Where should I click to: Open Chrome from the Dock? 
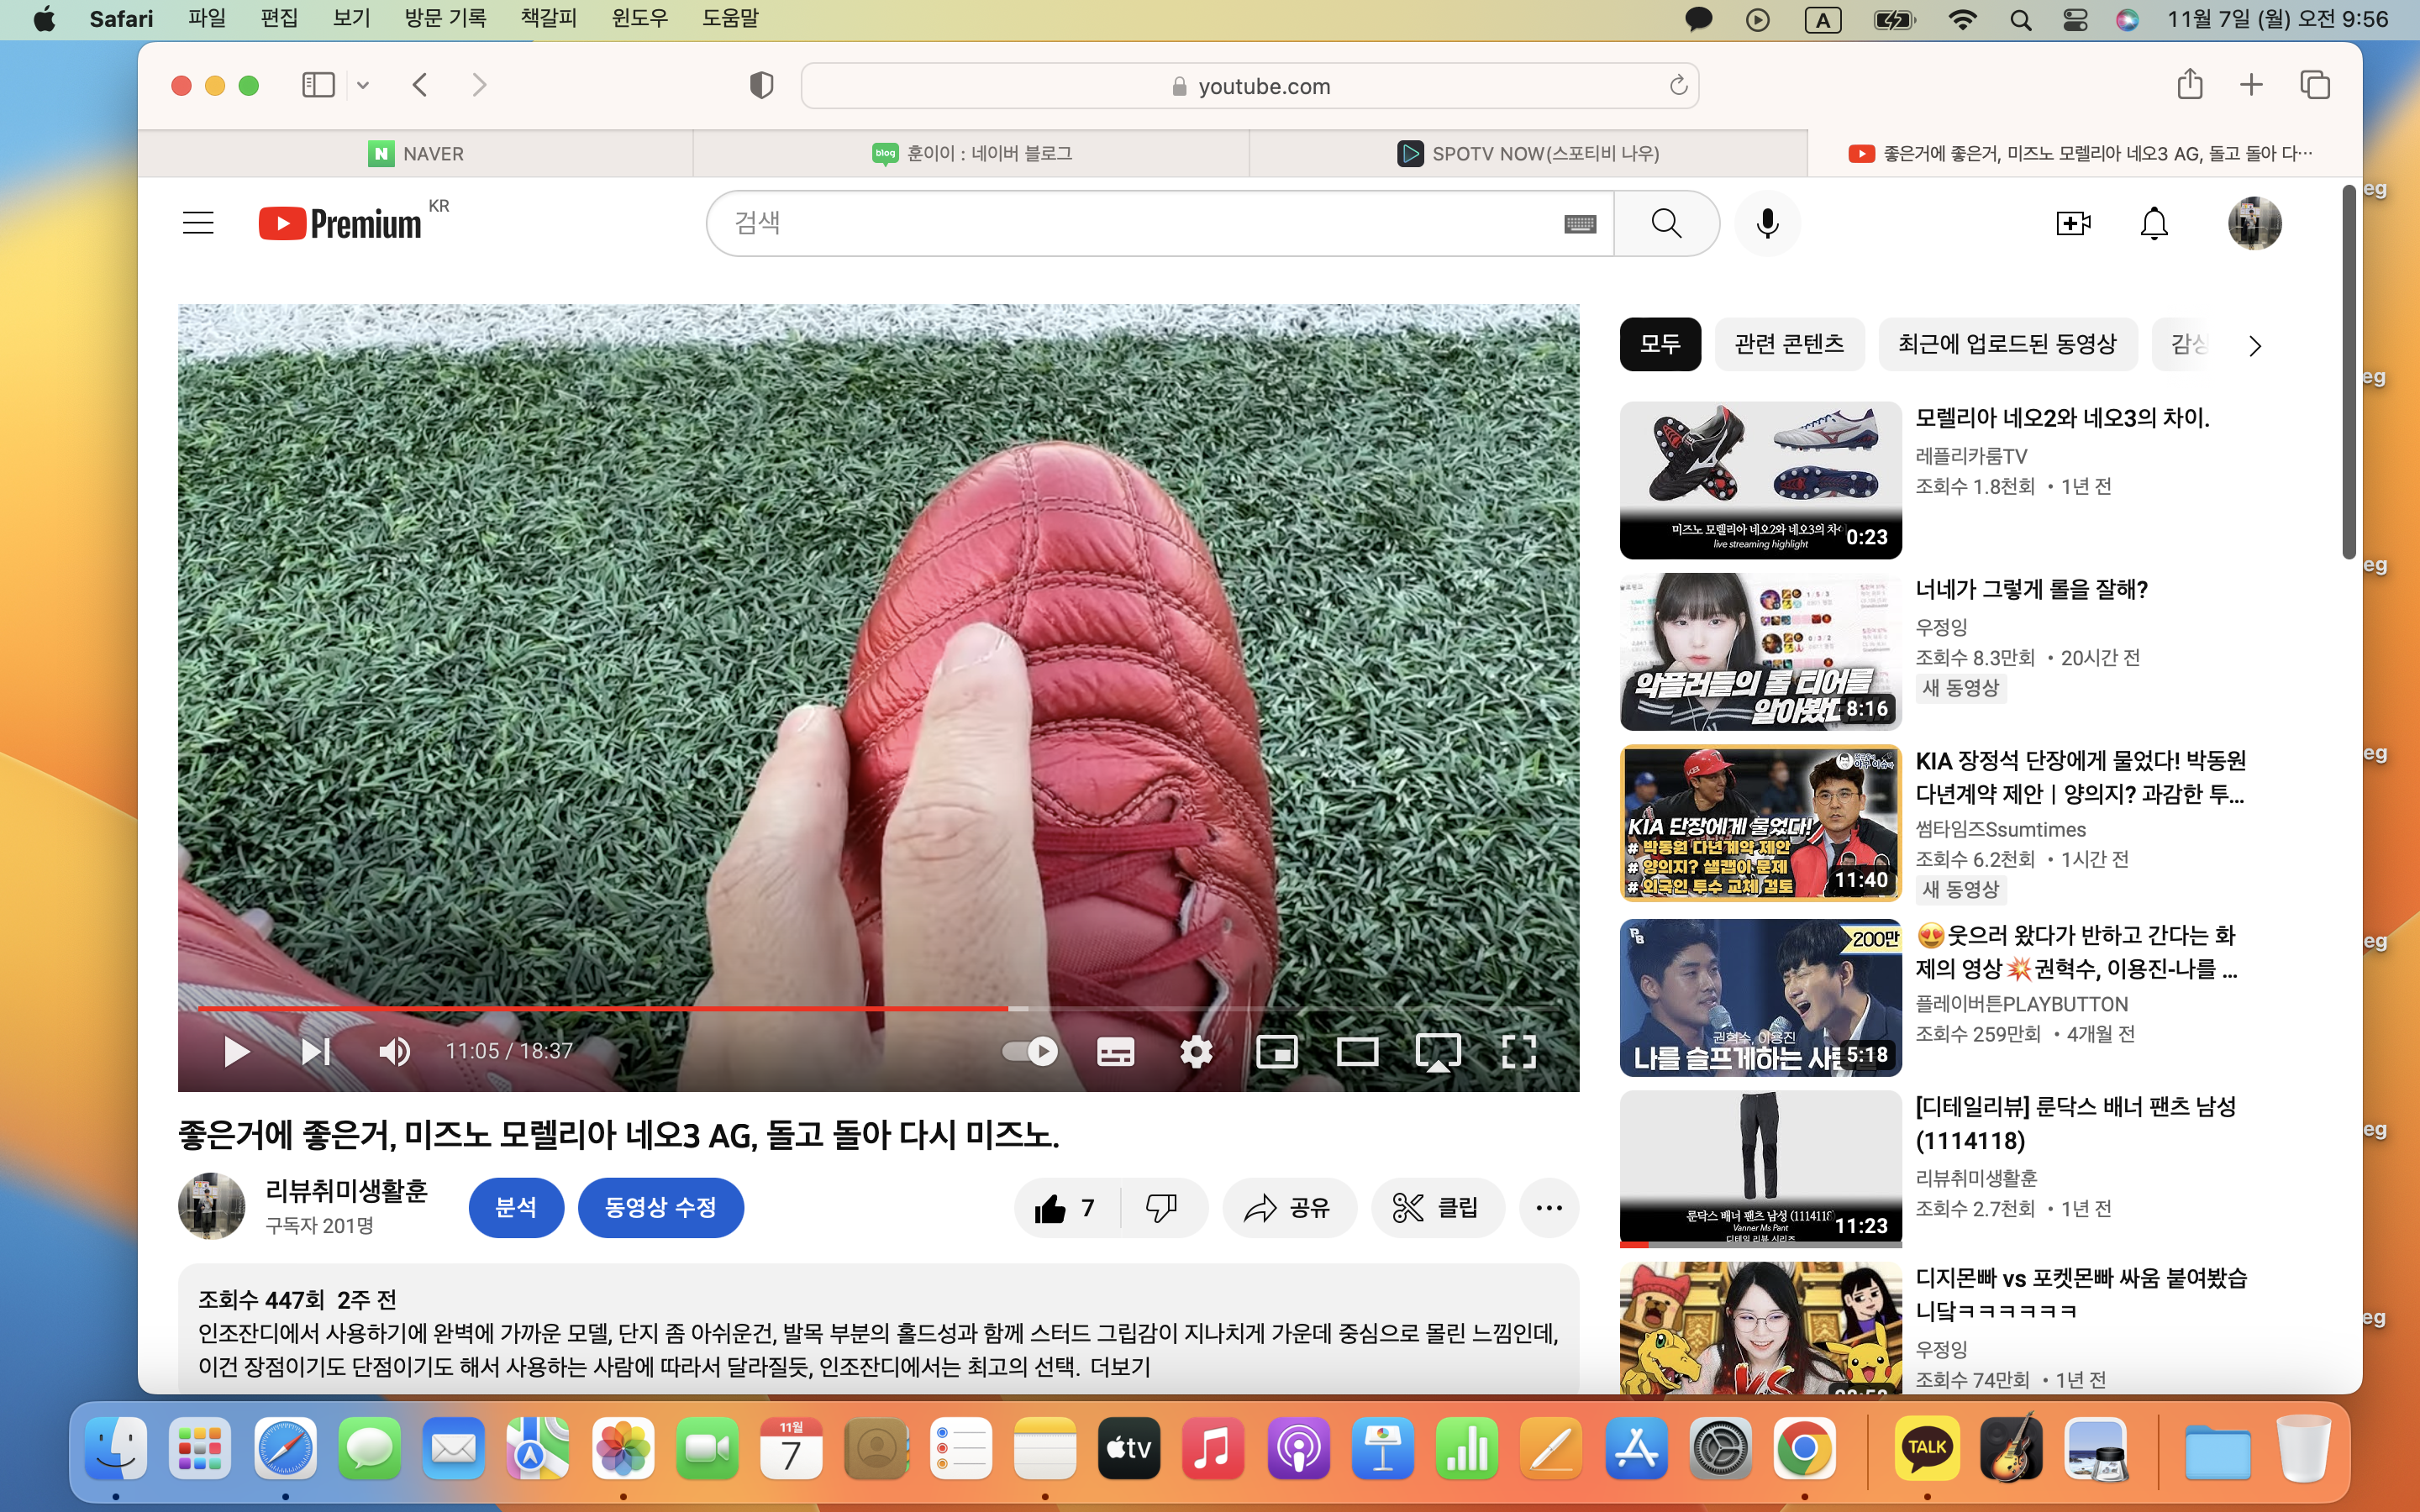(1804, 1448)
